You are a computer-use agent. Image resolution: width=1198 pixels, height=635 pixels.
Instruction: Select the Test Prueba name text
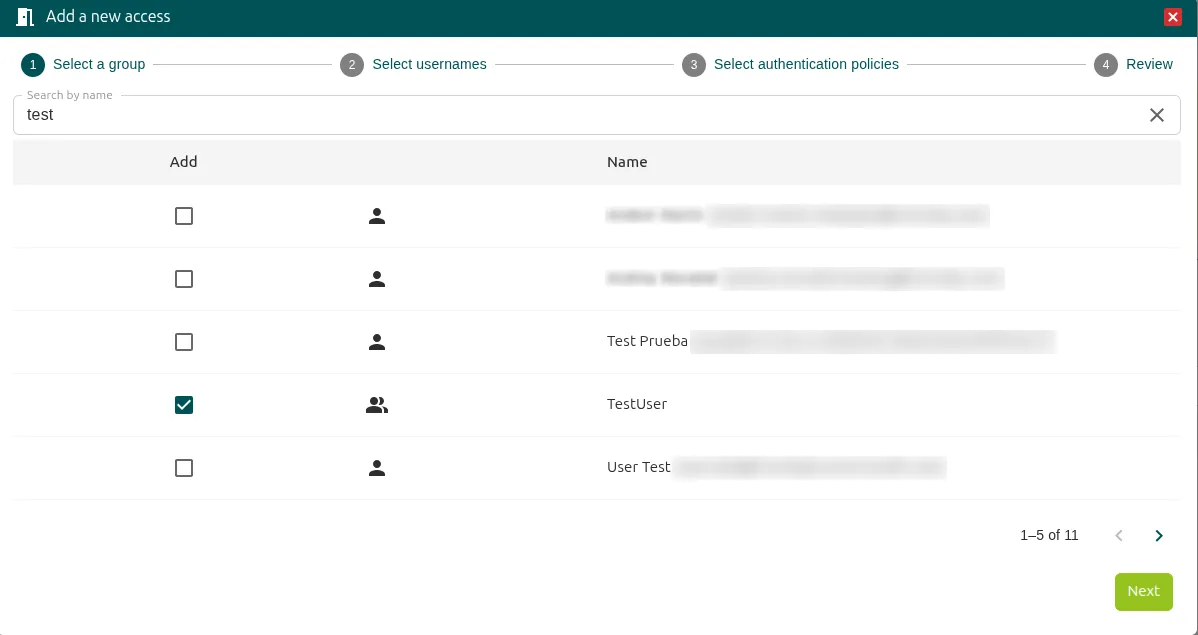pos(647,342)
